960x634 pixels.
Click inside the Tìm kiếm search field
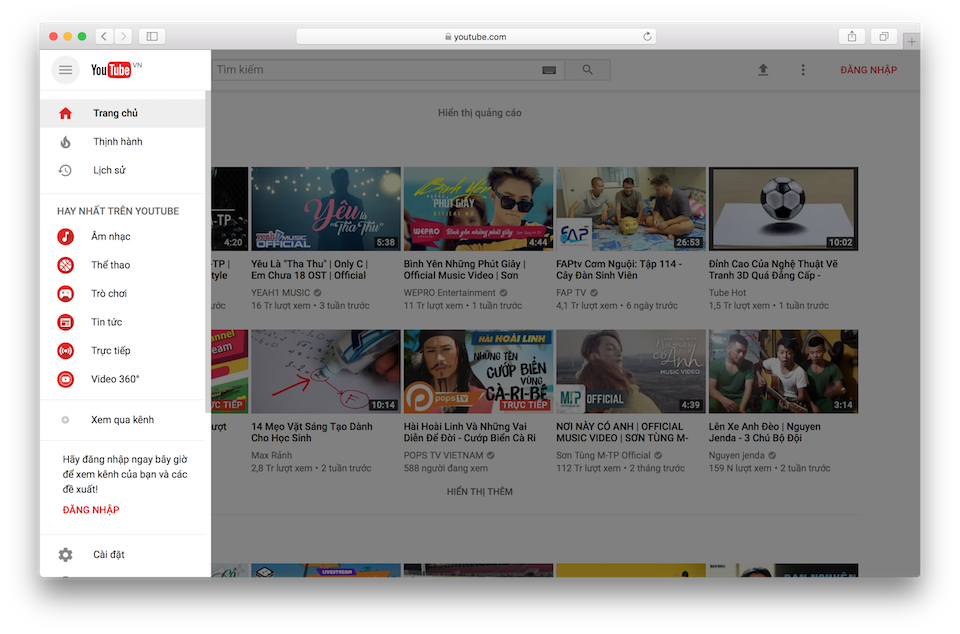(370, 70)
